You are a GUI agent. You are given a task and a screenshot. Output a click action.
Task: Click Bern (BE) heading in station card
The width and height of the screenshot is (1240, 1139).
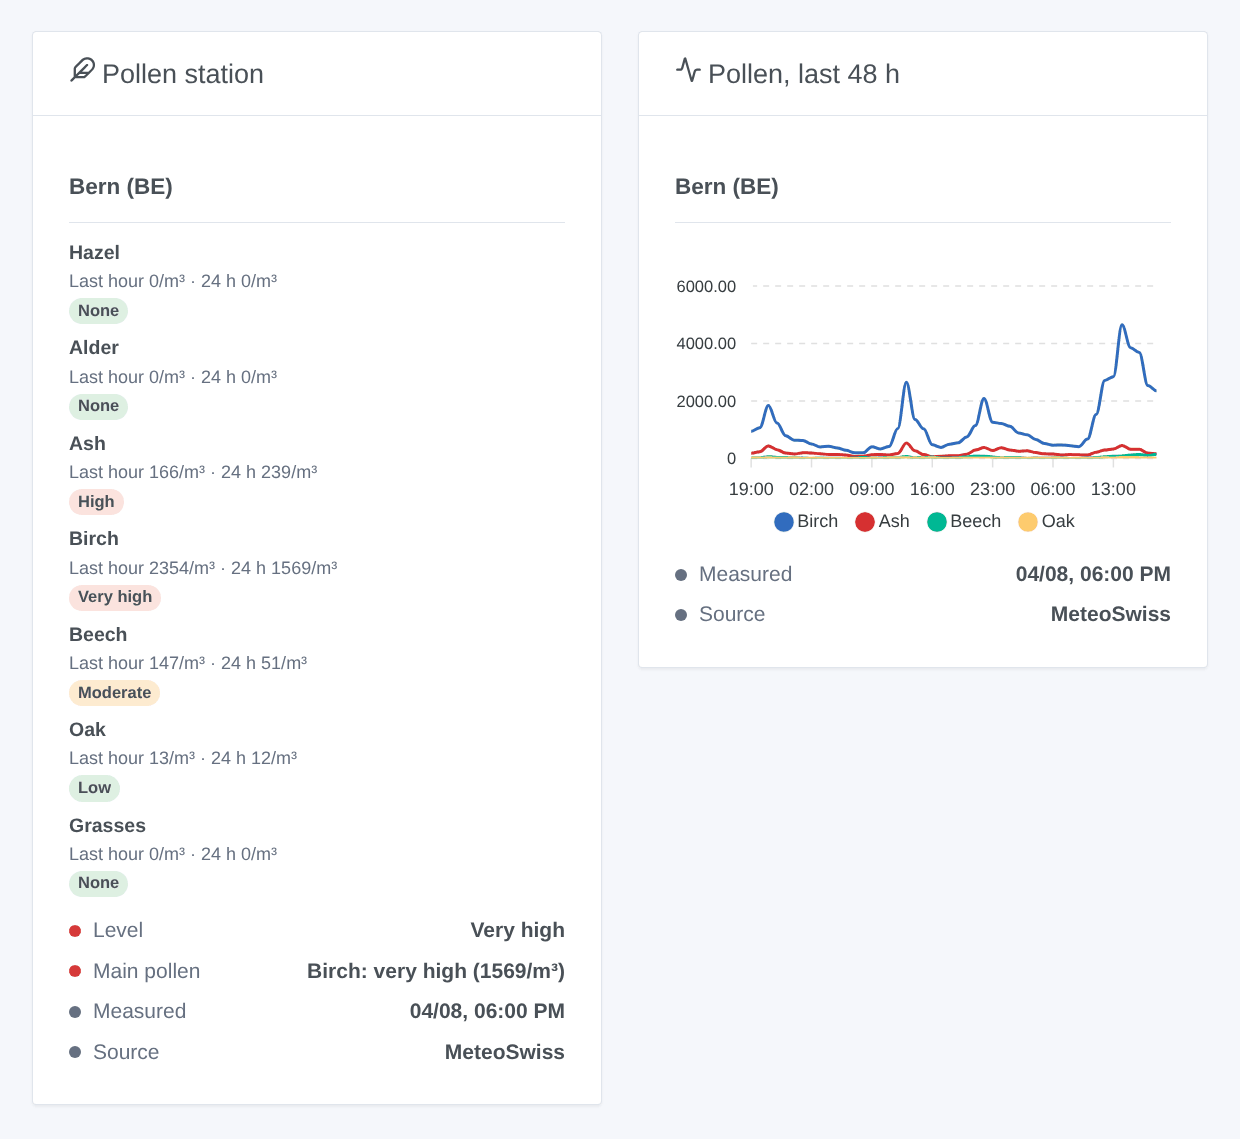pyautogui.click(x=121, y=187)
